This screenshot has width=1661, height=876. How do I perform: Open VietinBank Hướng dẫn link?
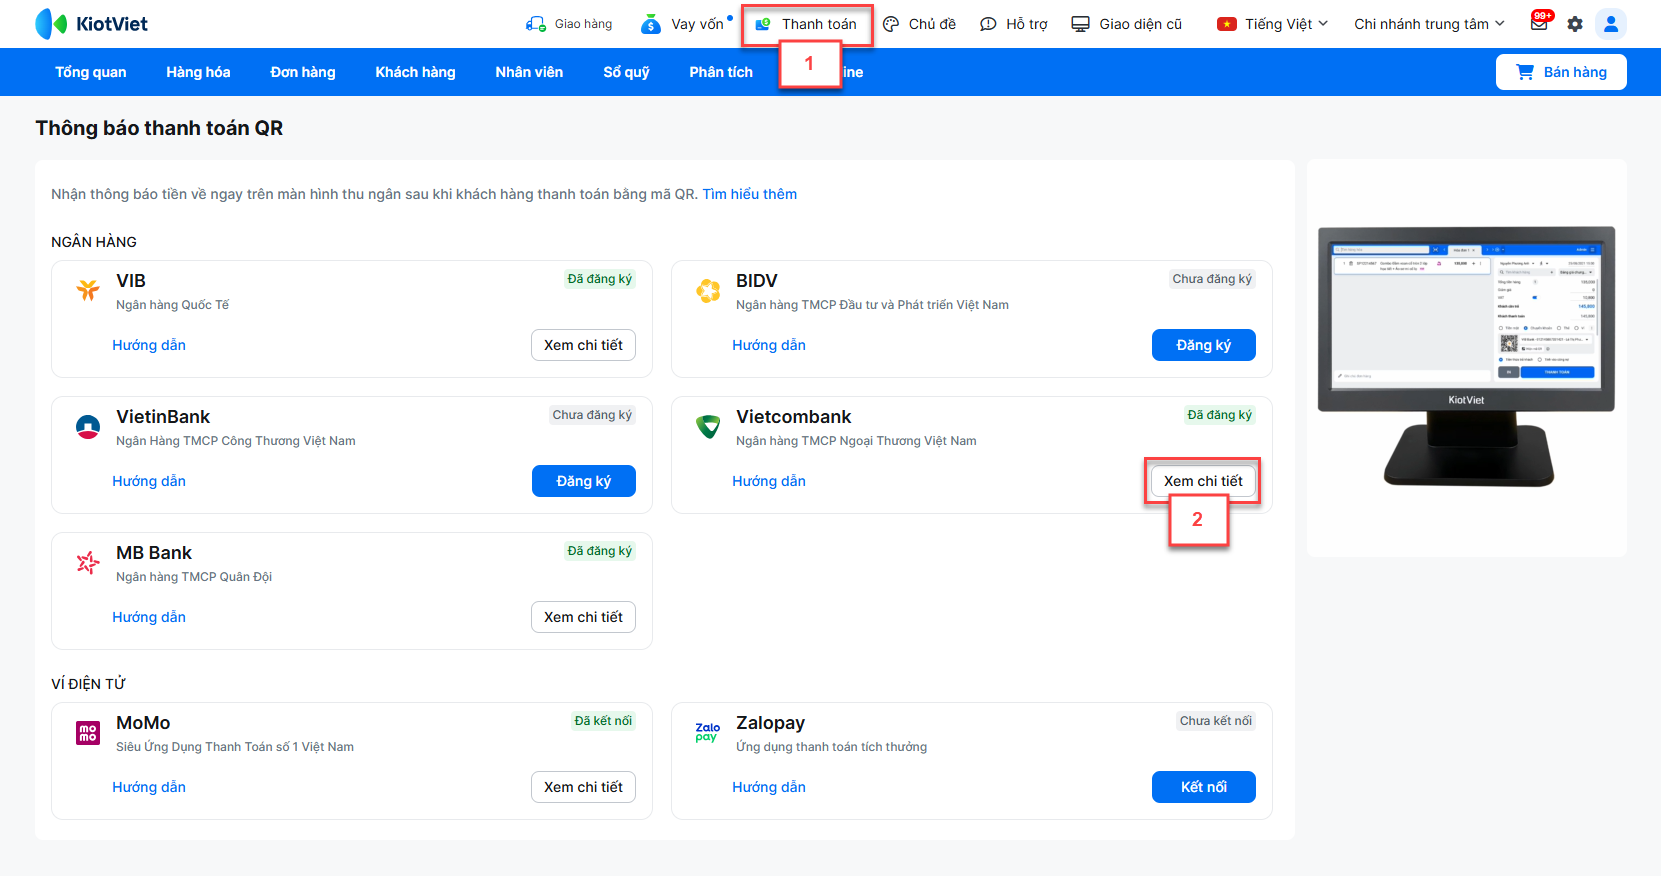pyautogui.click(x=149, y=481)
